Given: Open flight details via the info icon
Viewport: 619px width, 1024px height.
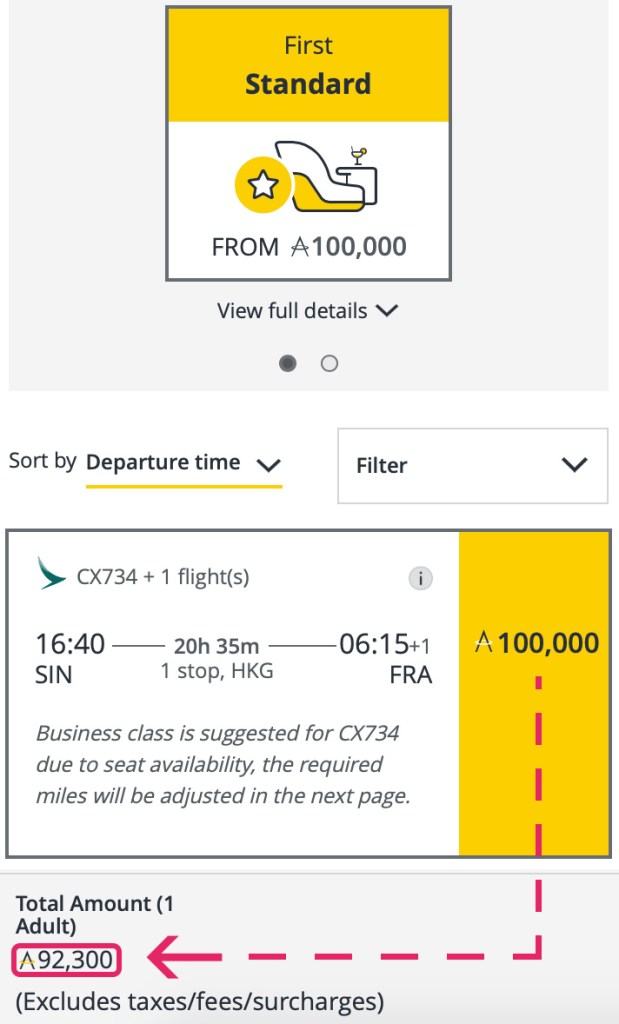Looking at the screenshot, I should coord(419,578).
